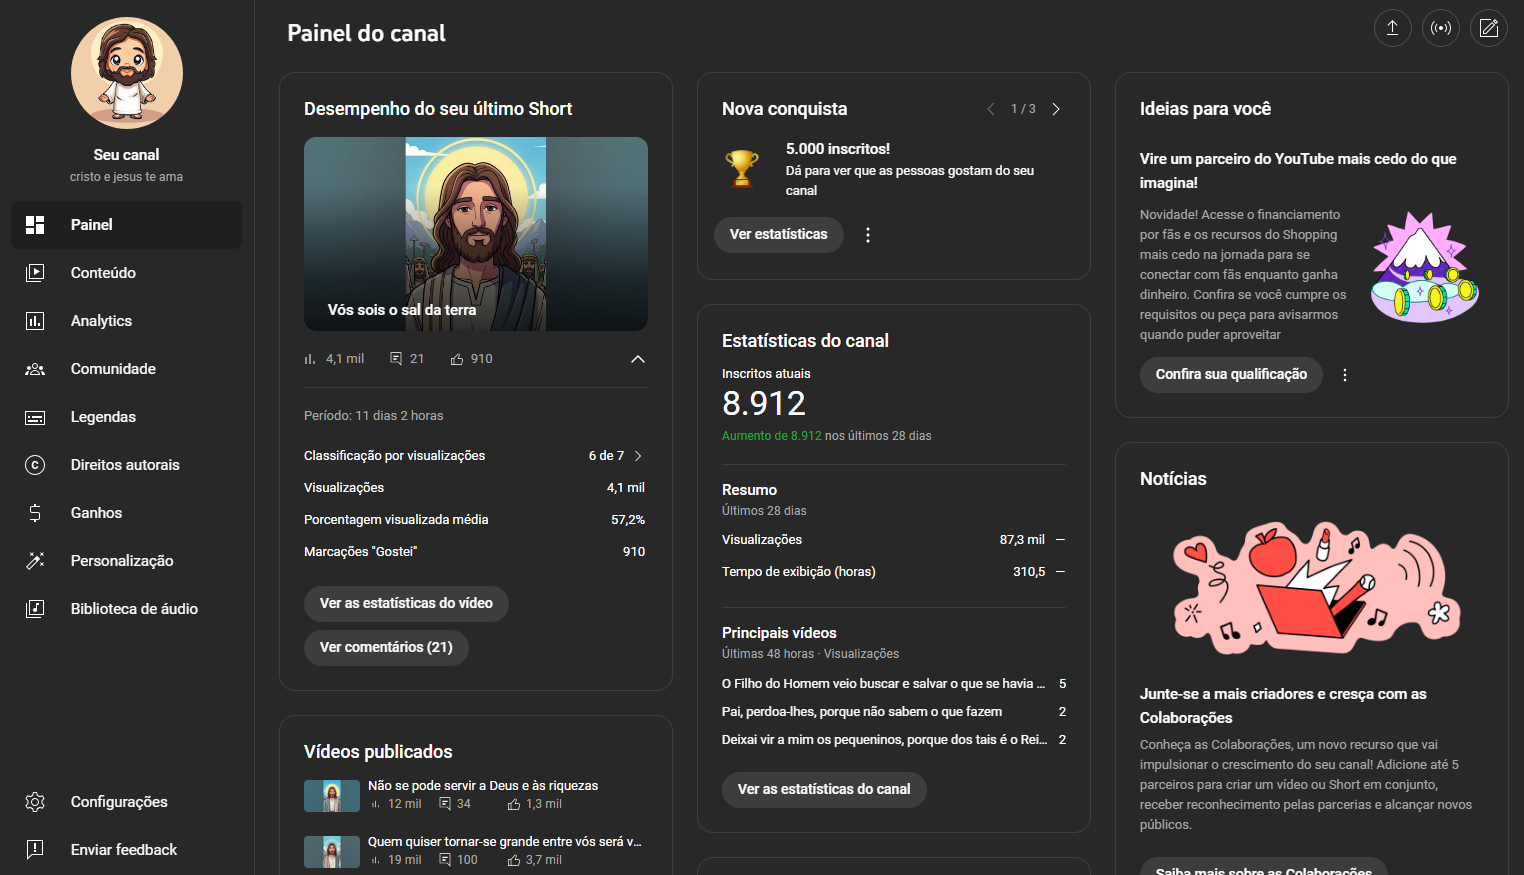Click the channel avatar picture
Image resolution: width=1524 pixels, height=875 pixels.
click(127, 73)
